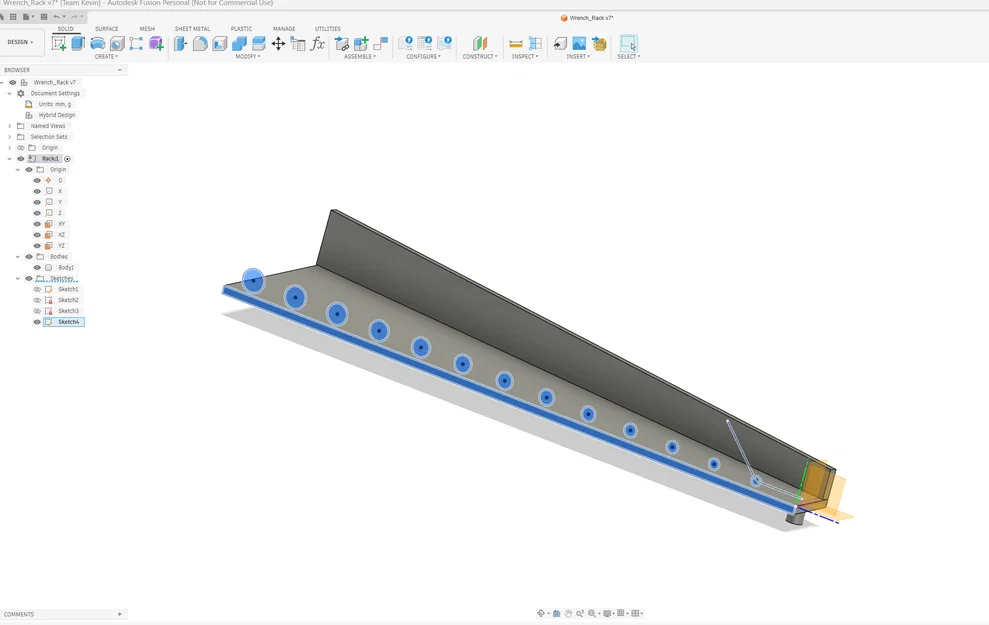Open the Create dropdown menu
This screenshot has height=625, width=989.
click(x=107, y=57)
